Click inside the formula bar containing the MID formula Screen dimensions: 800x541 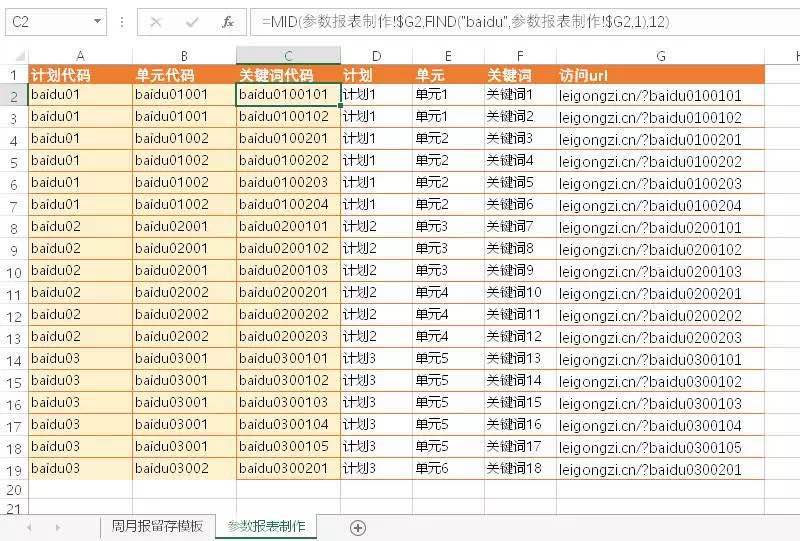[520, 21]
